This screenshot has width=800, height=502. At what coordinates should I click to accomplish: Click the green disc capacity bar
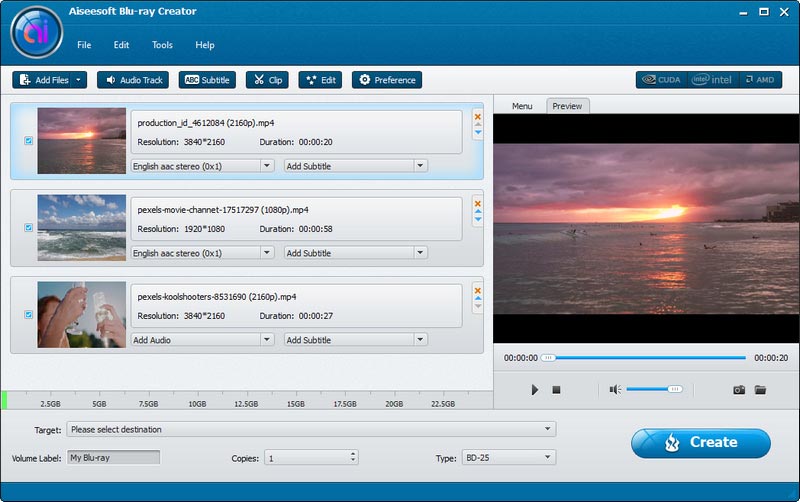(x=4, y=400)
